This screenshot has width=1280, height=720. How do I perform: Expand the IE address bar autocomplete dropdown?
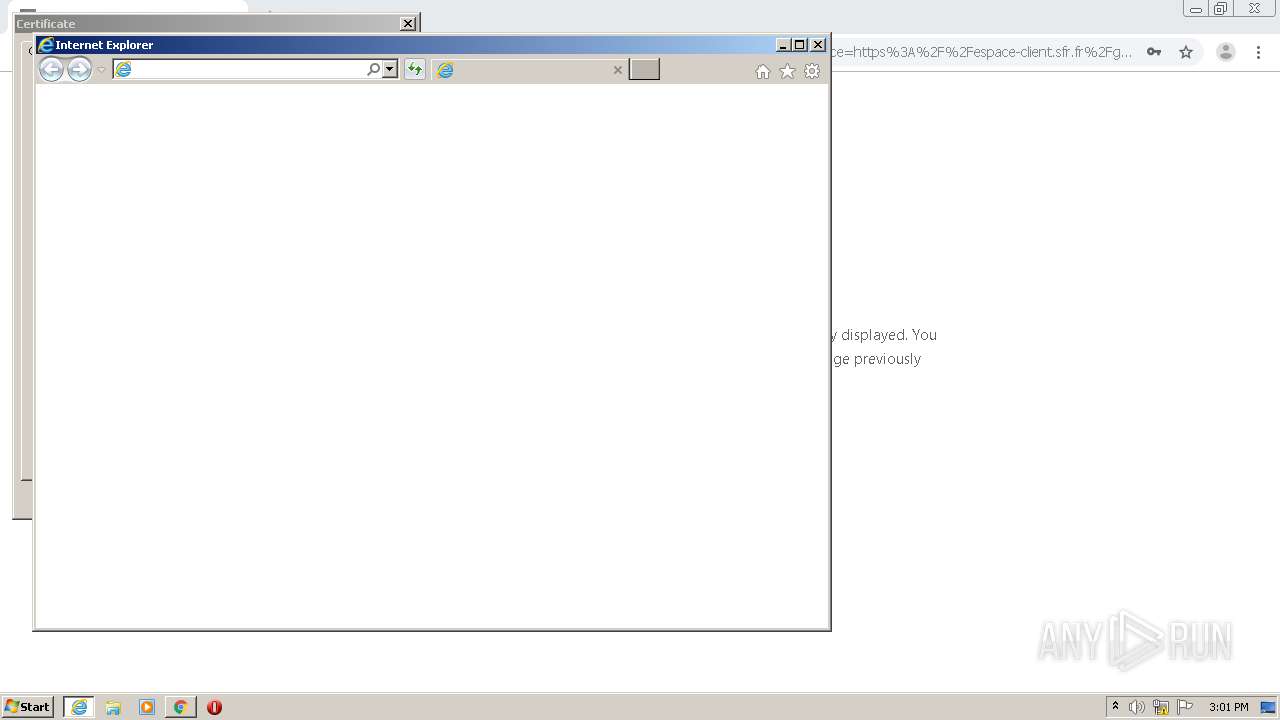[x=390, y=69]
